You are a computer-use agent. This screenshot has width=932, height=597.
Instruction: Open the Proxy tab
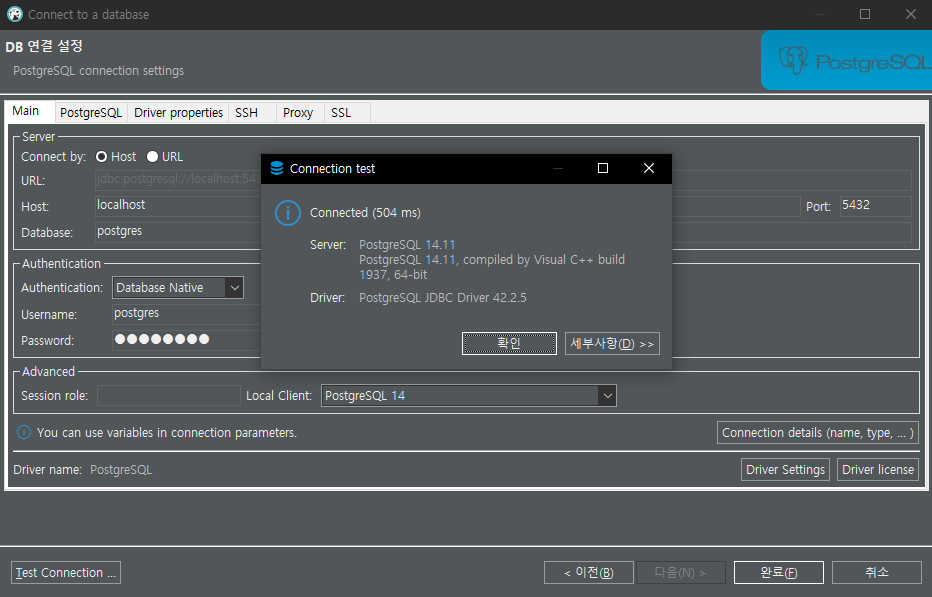click(298, 112)
